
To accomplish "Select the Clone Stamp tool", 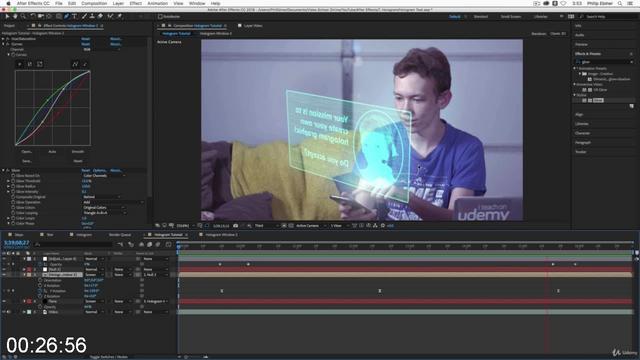I will pyautogui.click(x=92, y=16).
